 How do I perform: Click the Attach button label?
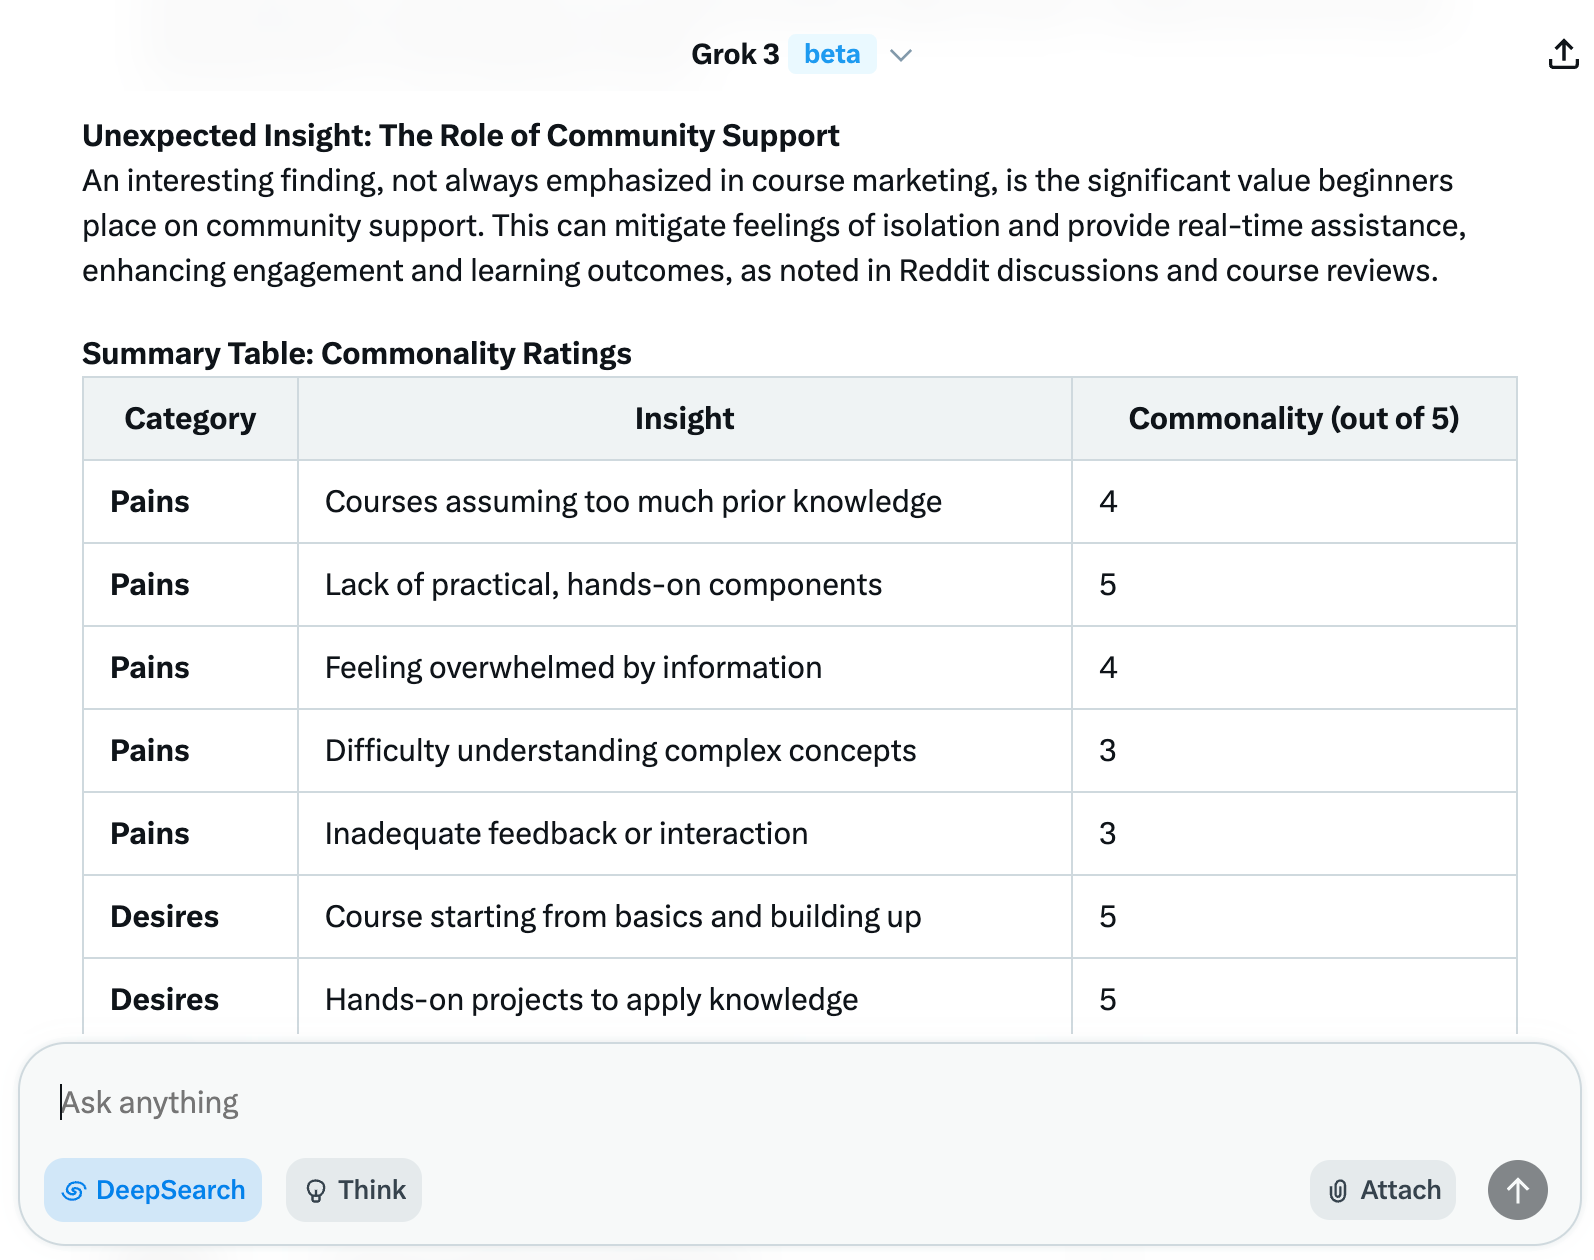(1400, 1190)
